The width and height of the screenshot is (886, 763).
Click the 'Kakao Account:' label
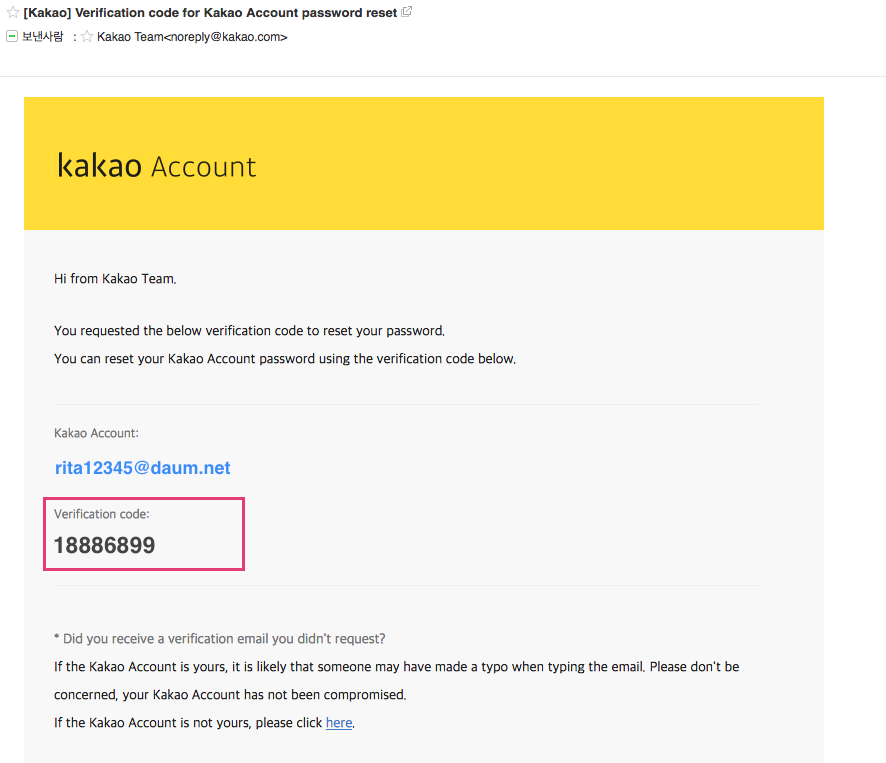coord(96,433)
